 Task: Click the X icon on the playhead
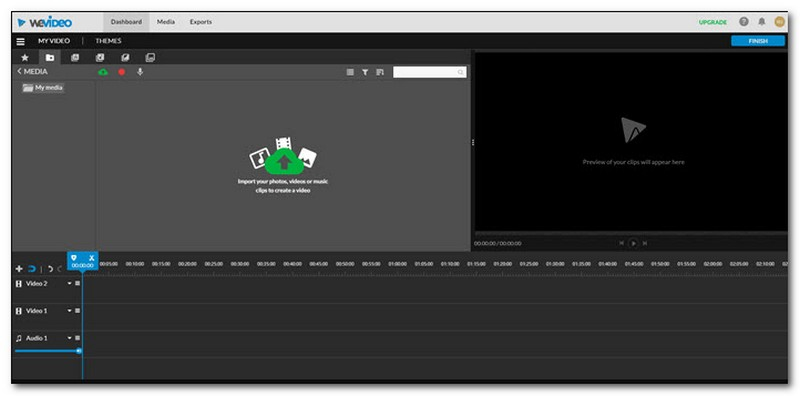coord(92,258)
